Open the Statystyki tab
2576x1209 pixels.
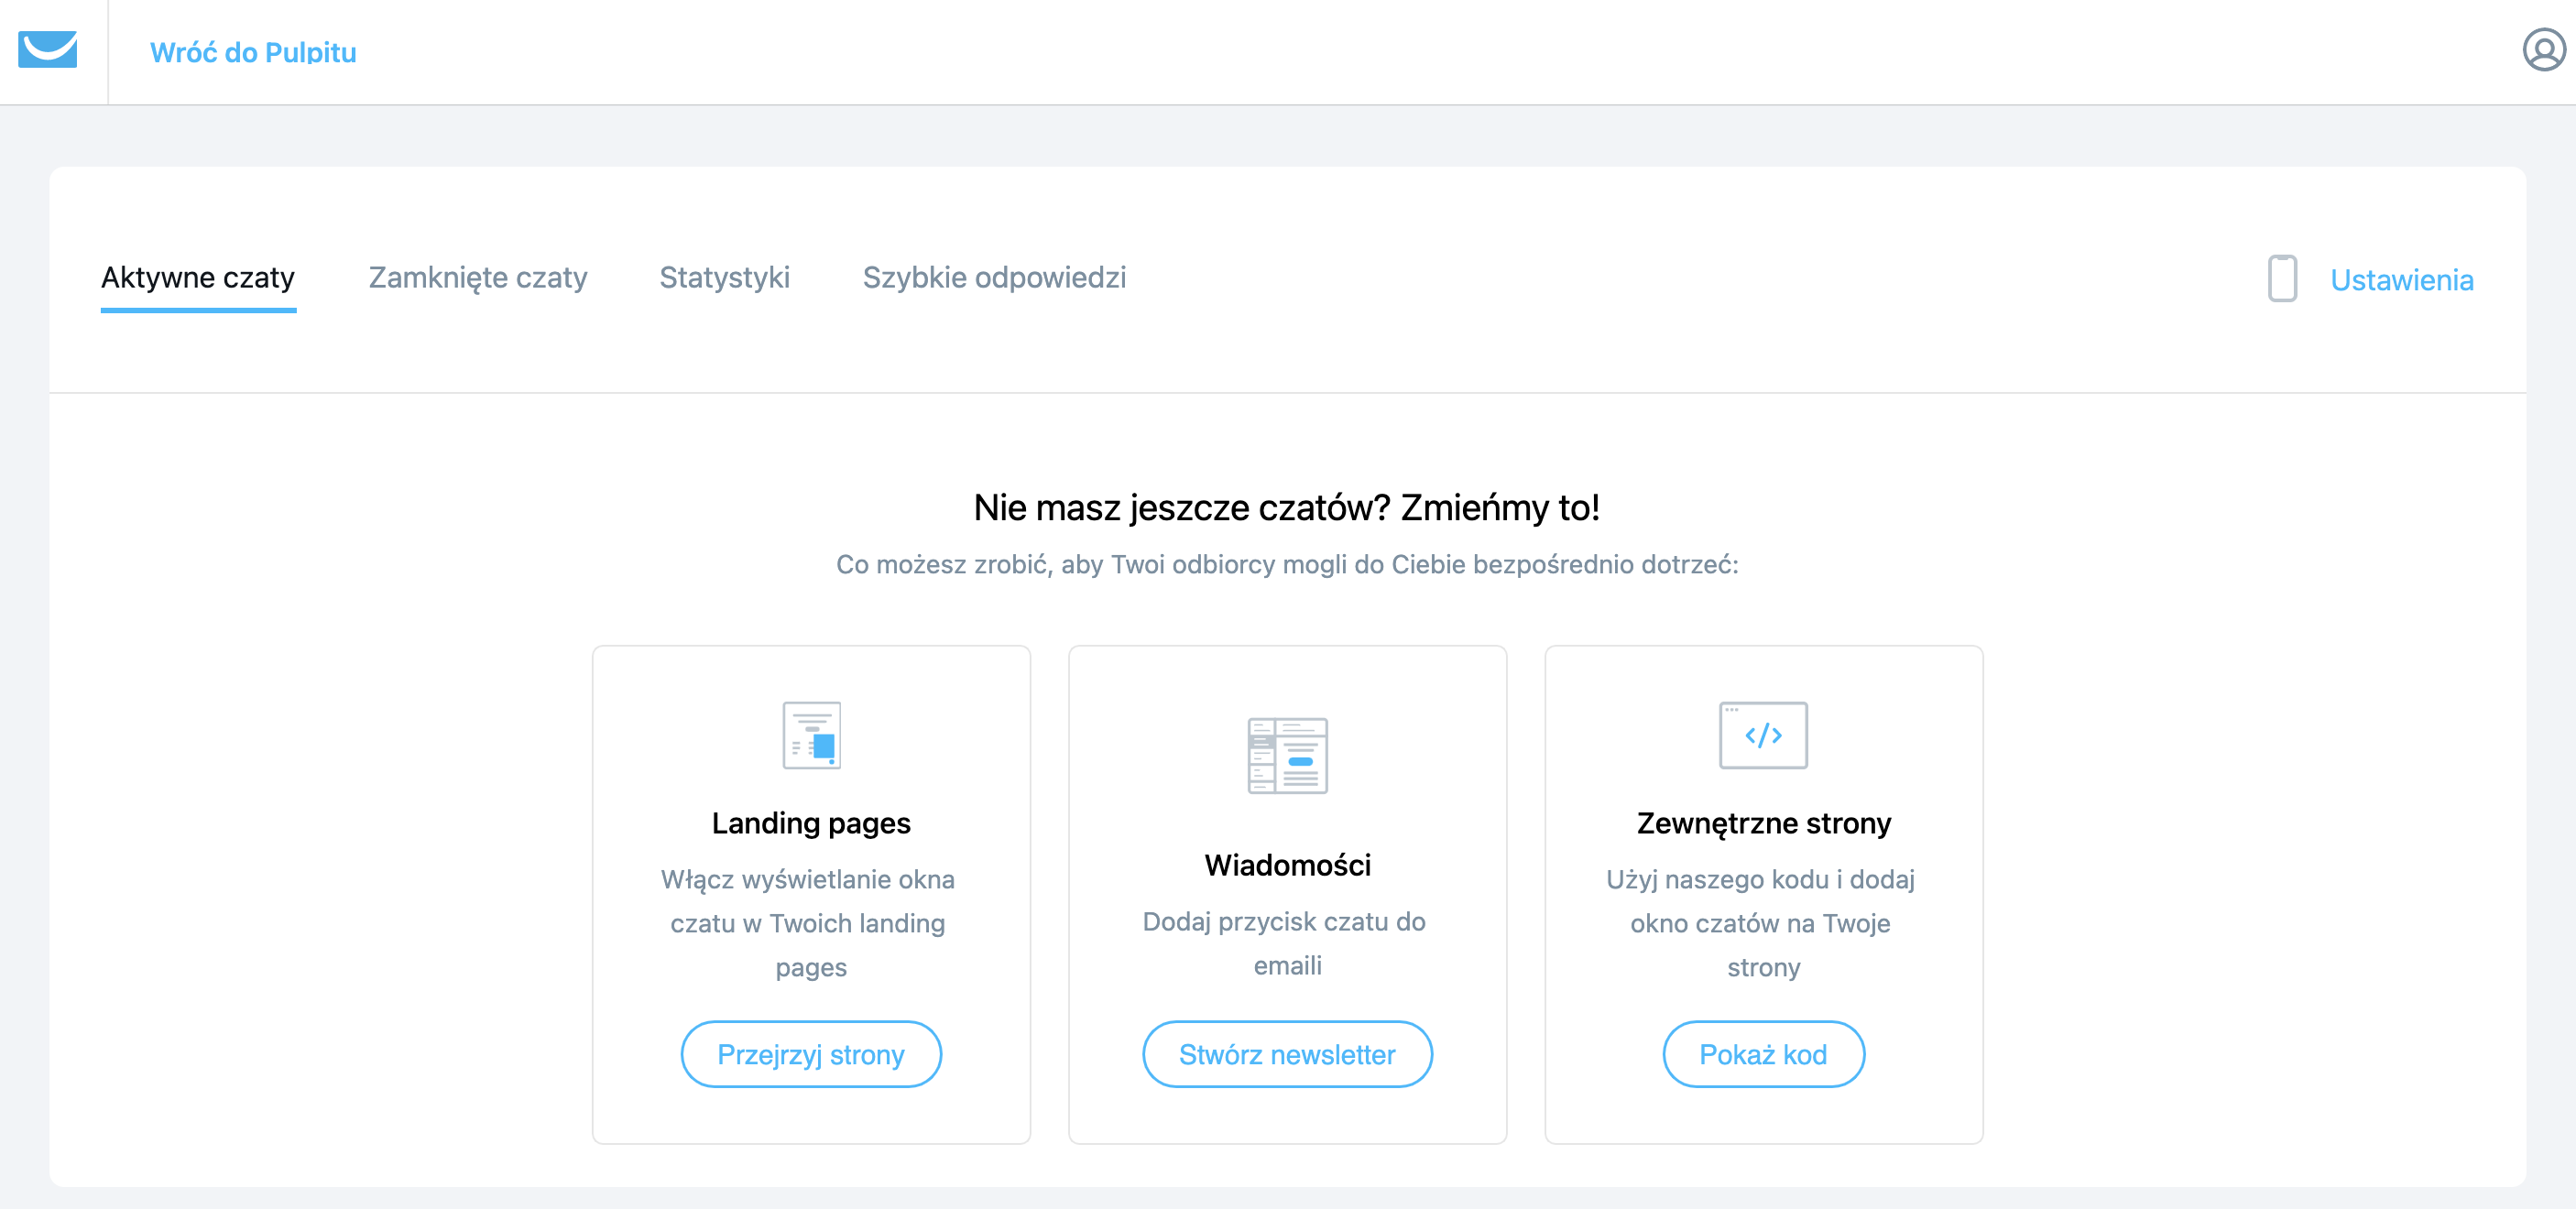(724, 278)
